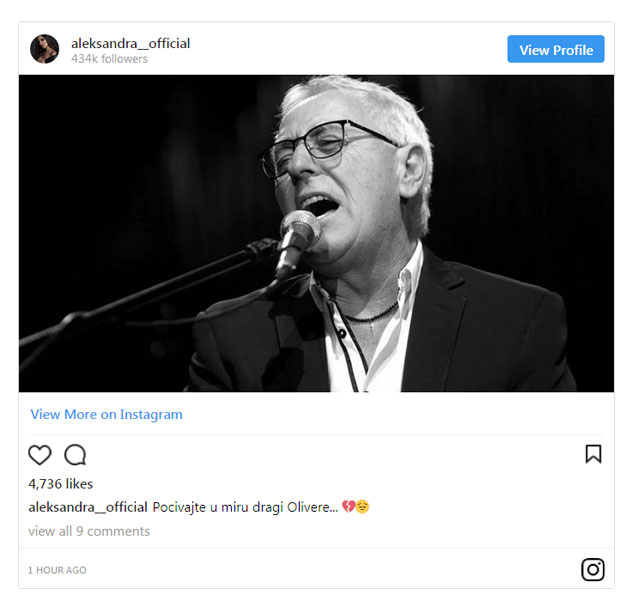Open the header username aleksandra__official

(130, 43)
